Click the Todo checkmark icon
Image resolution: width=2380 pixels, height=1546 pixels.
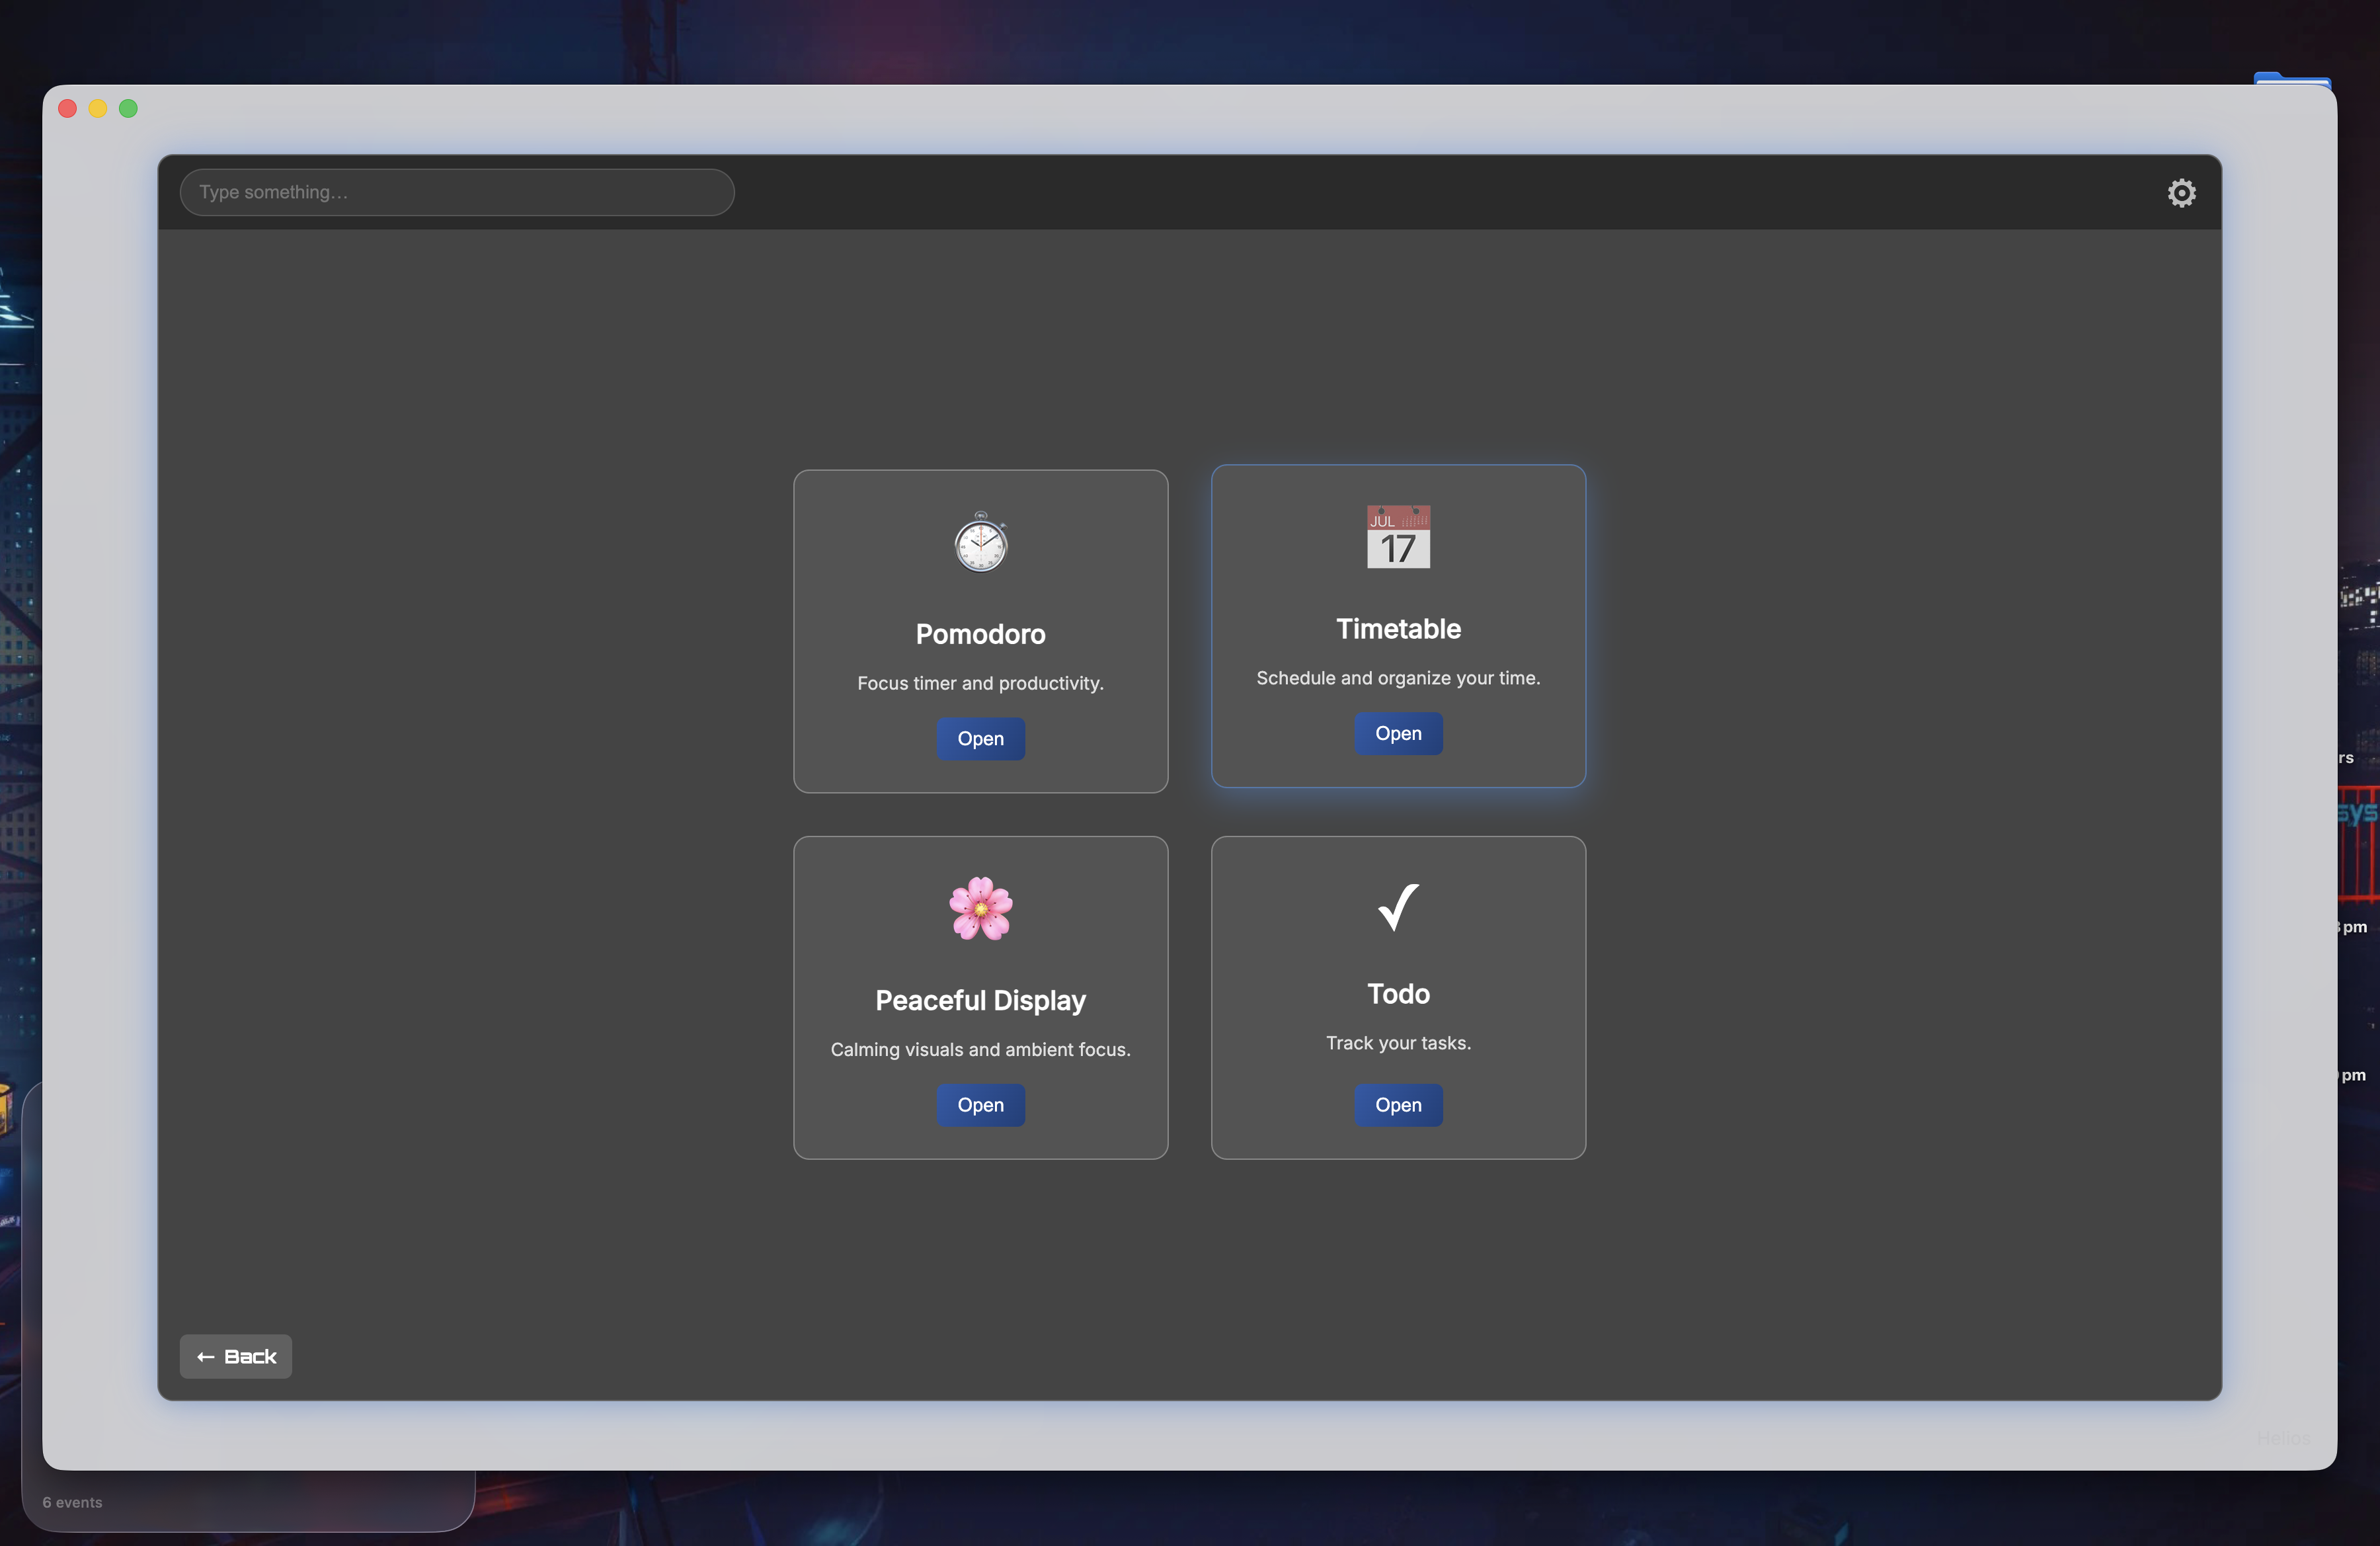1398,907
